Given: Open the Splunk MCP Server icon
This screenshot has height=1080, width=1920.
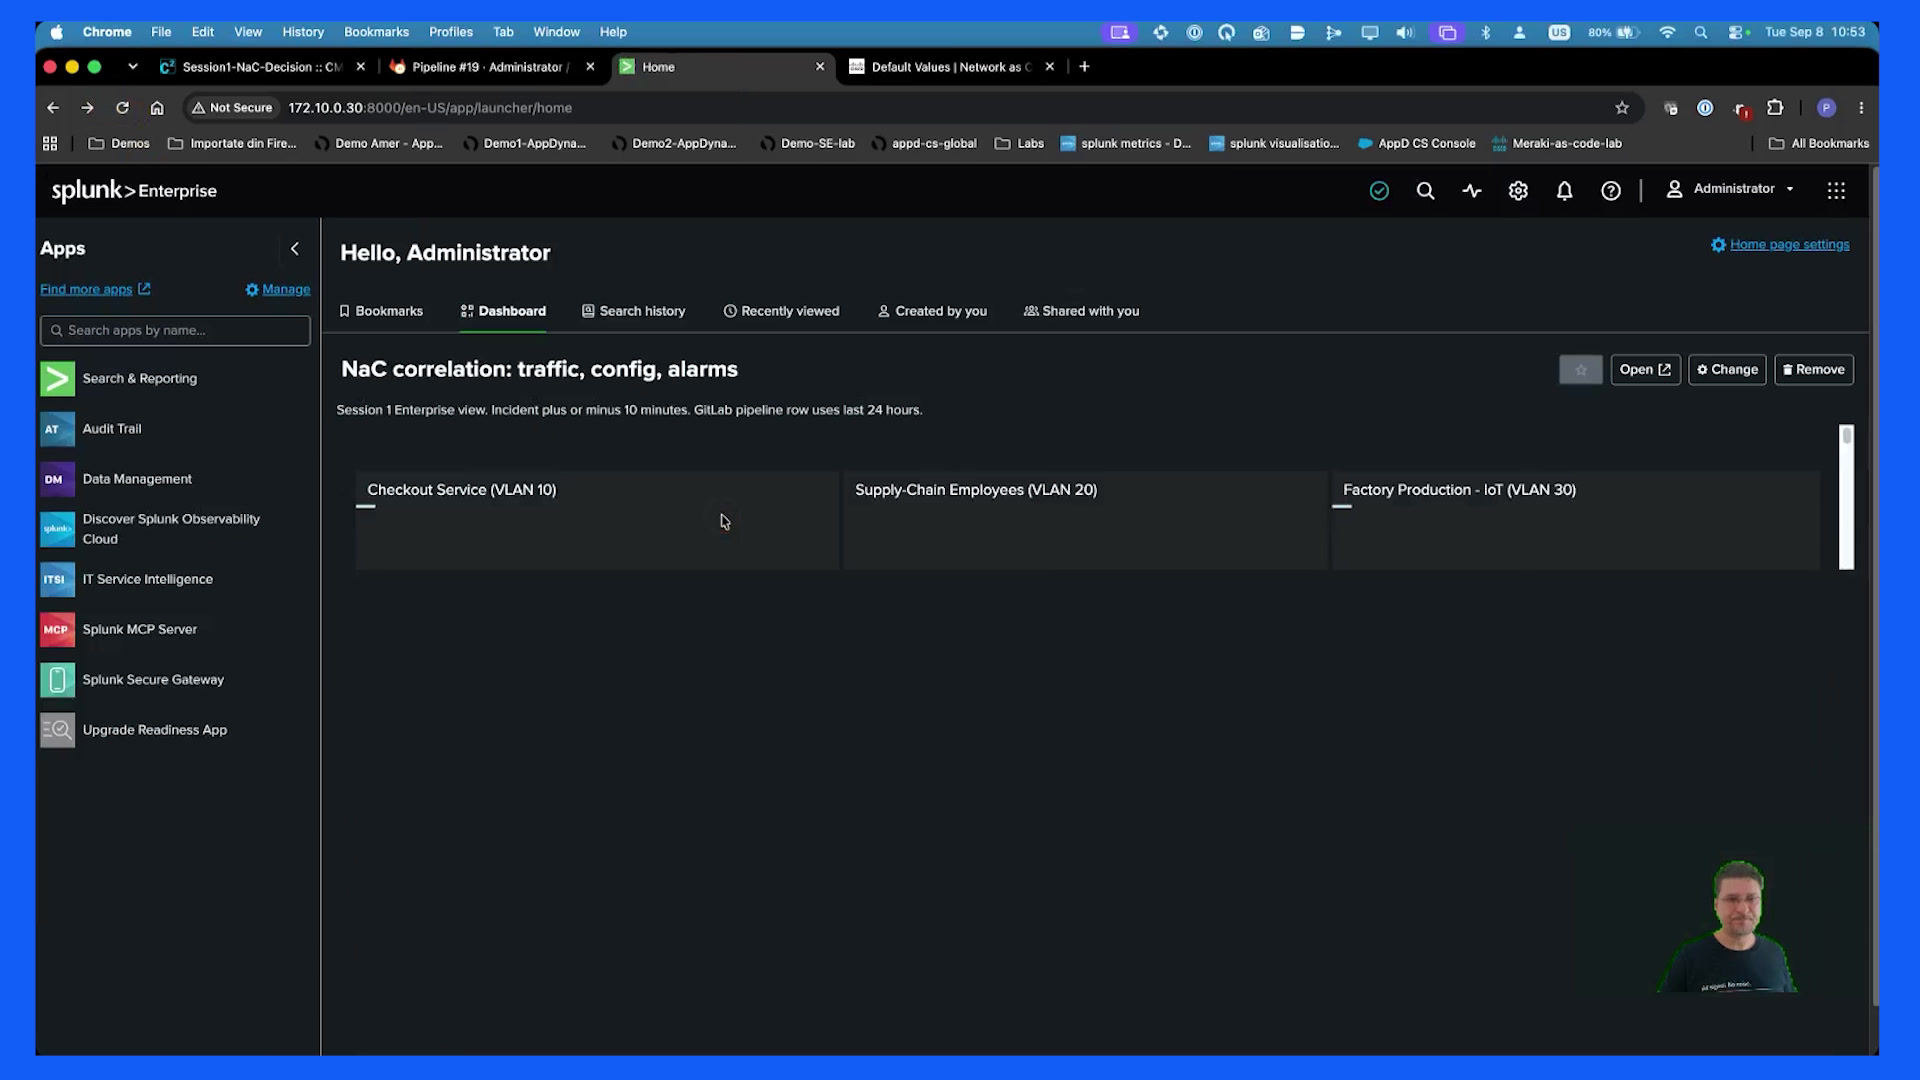Looking at the screenshot, I should 57,630.
